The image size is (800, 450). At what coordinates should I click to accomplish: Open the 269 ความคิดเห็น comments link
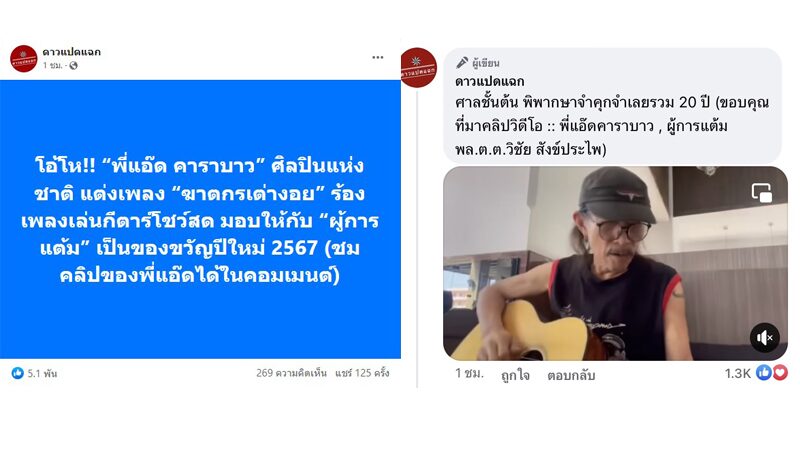pos(291,373)
